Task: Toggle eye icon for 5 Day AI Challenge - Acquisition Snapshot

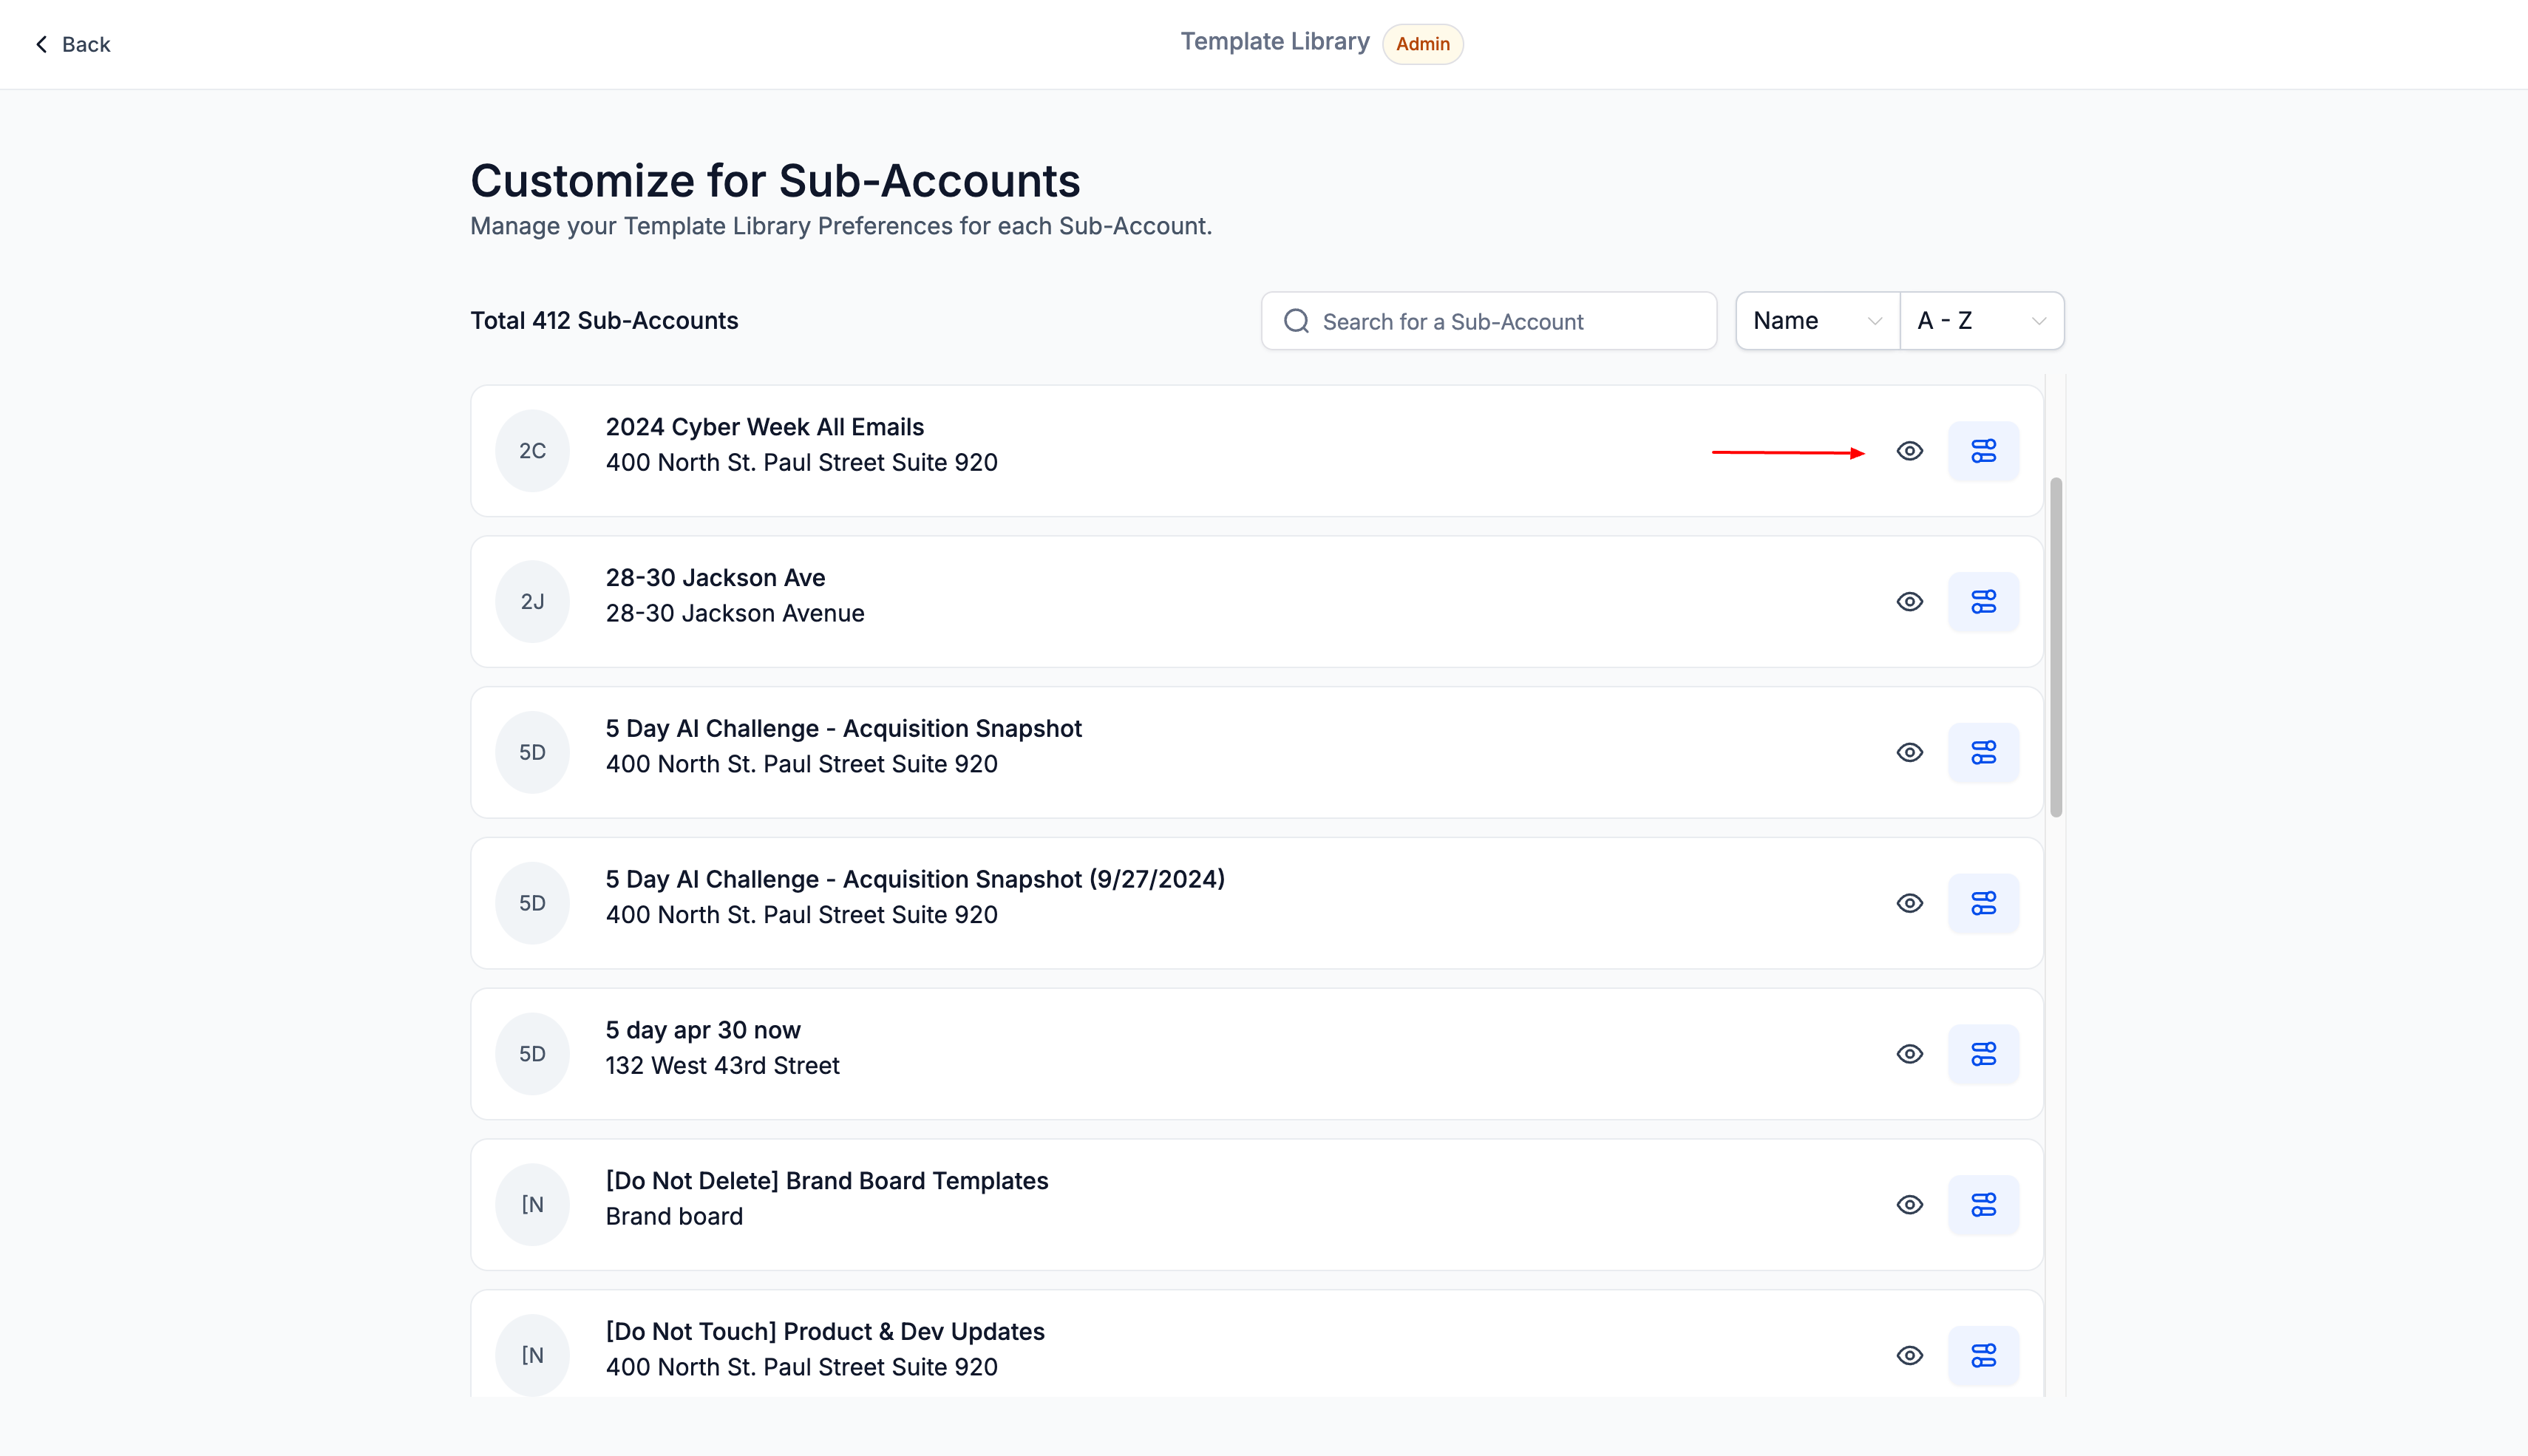Action: click(1910, 753)
